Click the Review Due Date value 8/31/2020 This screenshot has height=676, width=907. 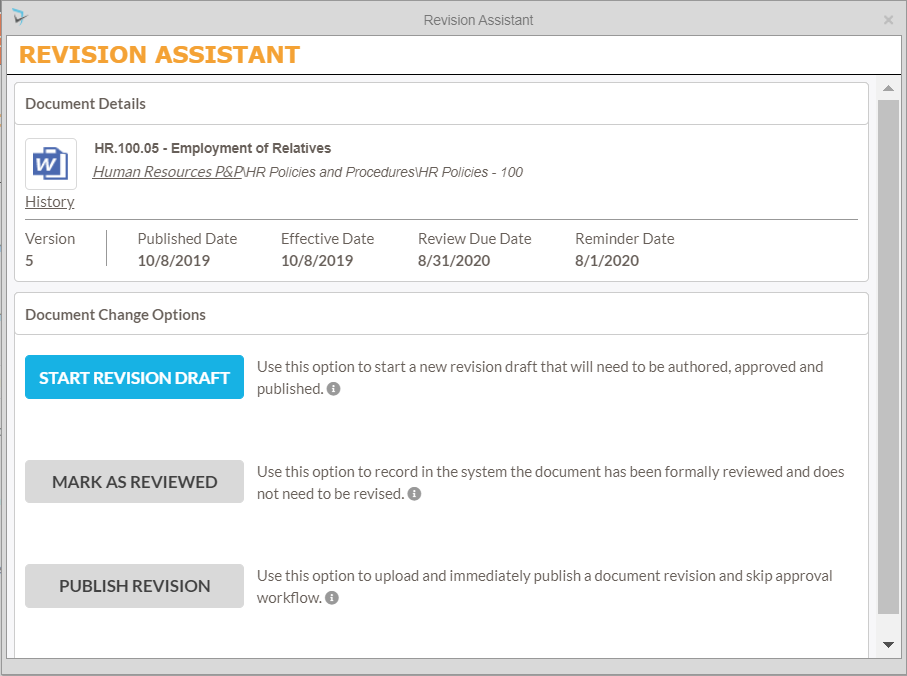click(x=455, y=261)
